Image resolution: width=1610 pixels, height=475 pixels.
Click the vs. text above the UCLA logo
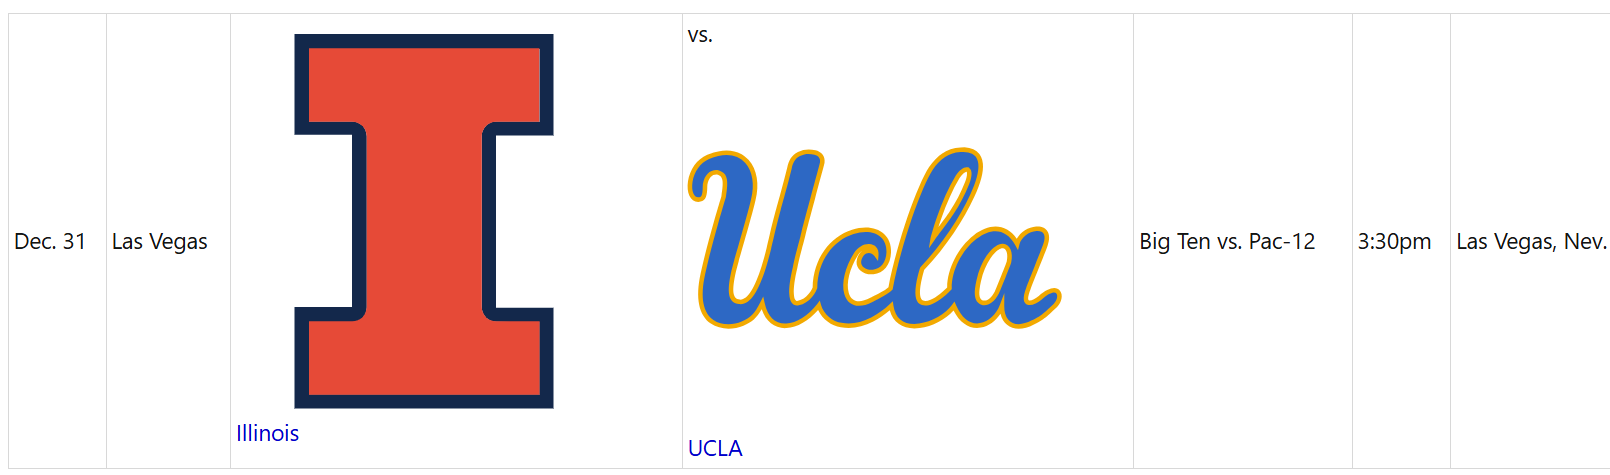(x=700, y=36)
